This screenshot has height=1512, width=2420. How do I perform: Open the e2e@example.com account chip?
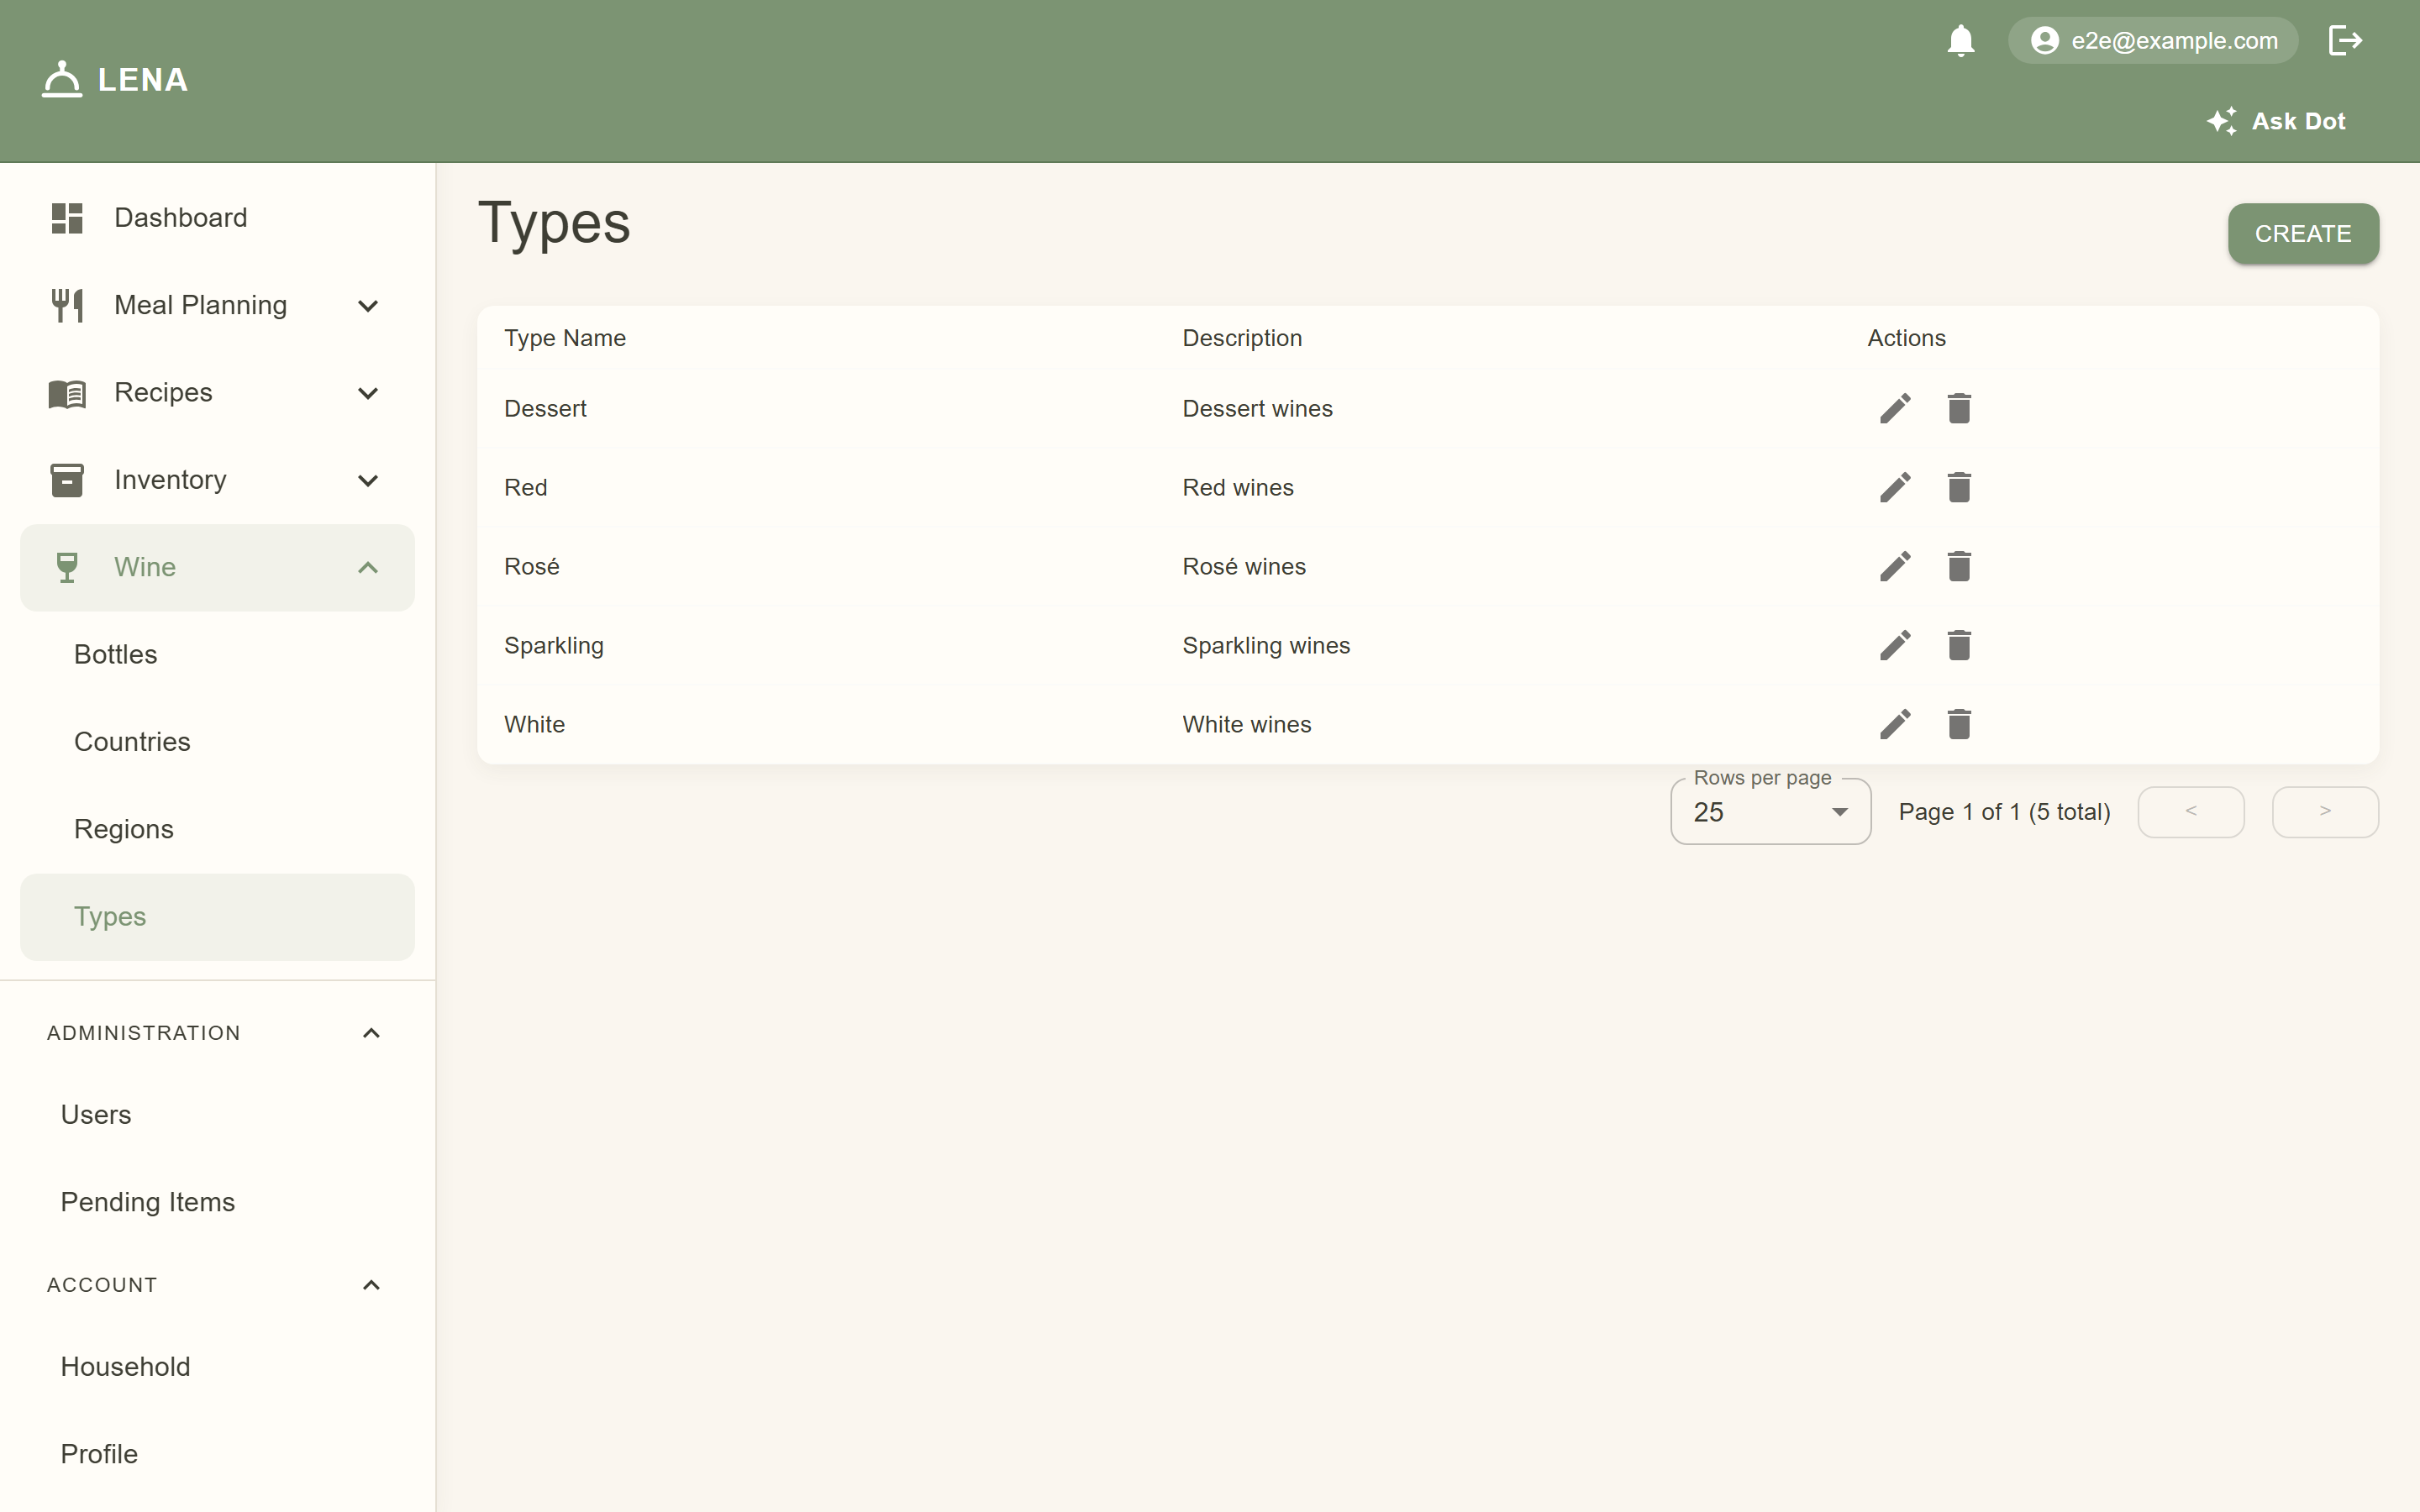point(2153,41)
